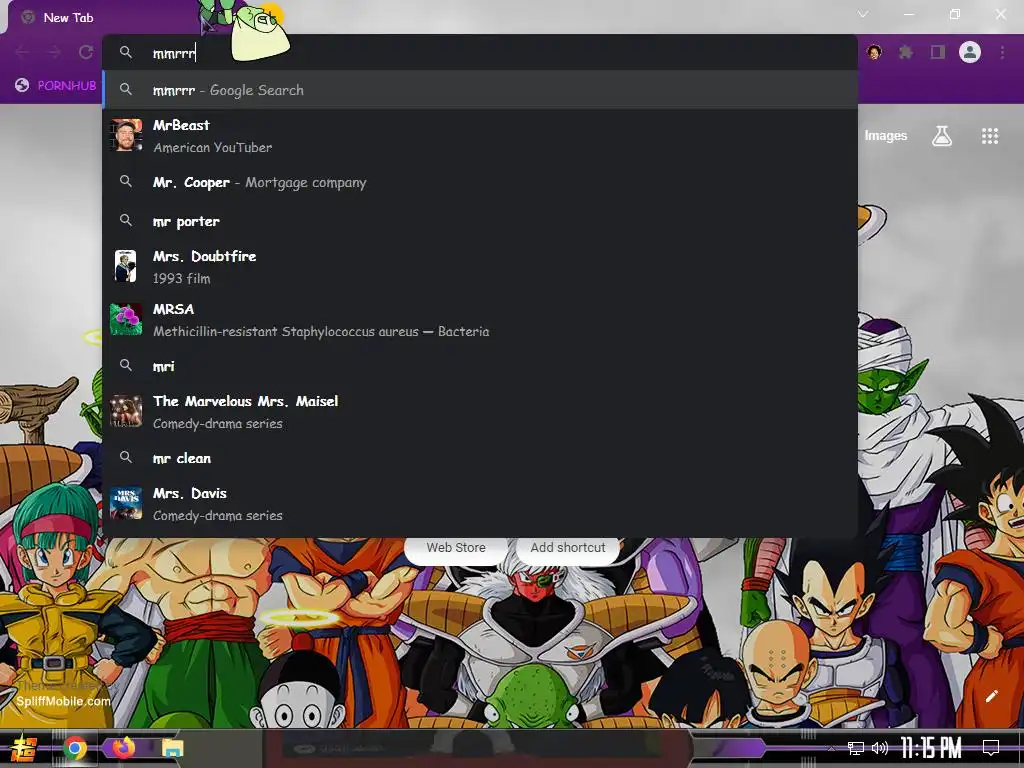Click the 11:15 PM clock

pos(931,748)
